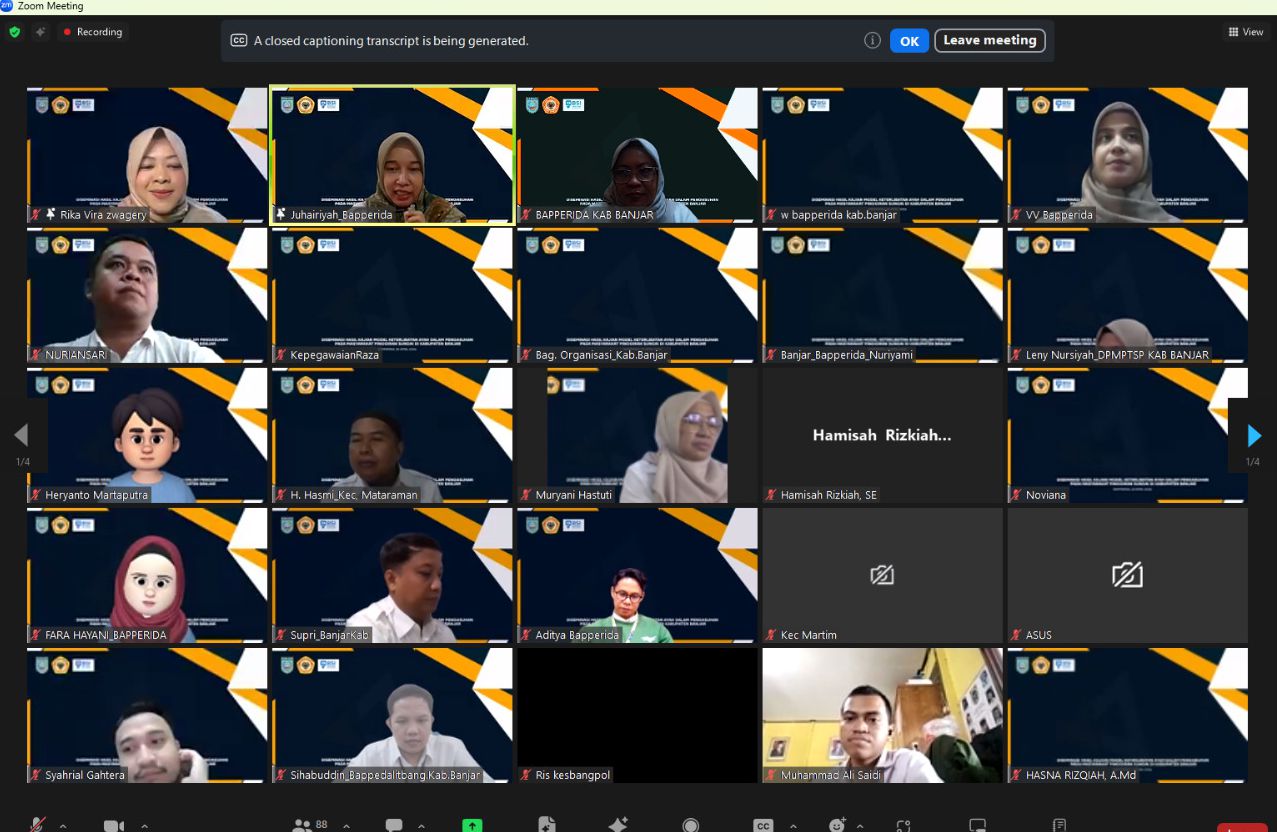
Task: Click the AI Companion sparkle icon in bottom toolbar
Action: [x=618, y=825]
